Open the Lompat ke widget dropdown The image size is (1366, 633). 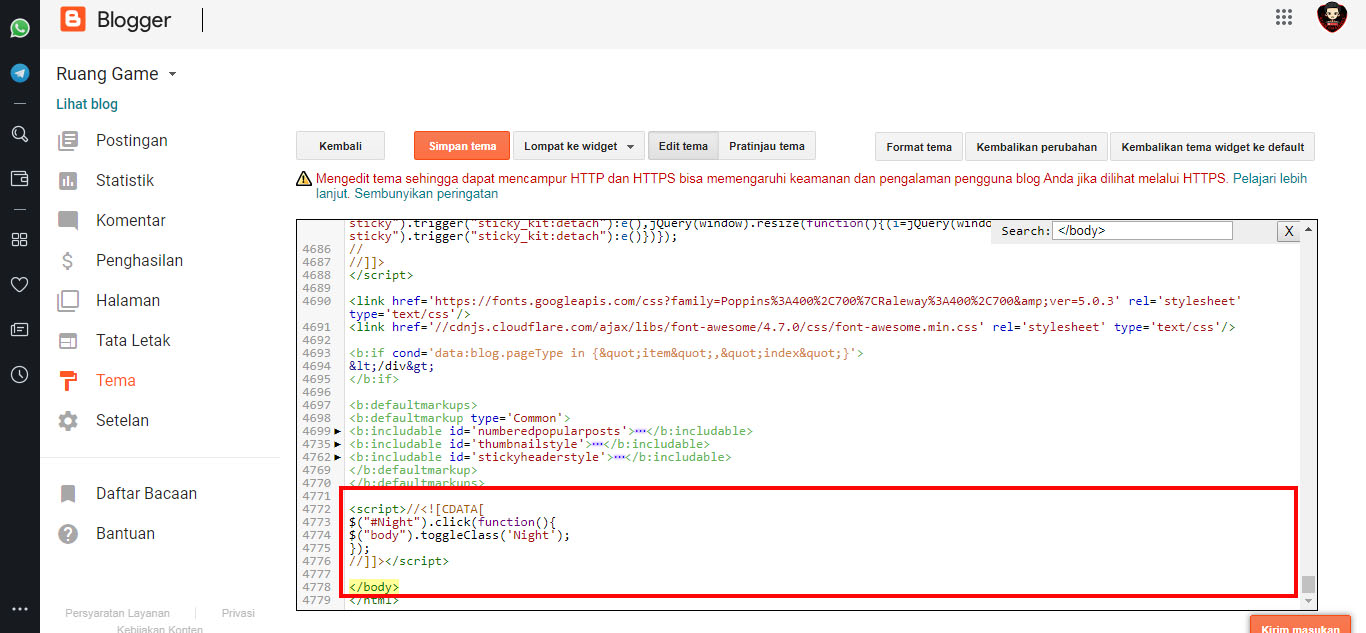coord(578,146)
